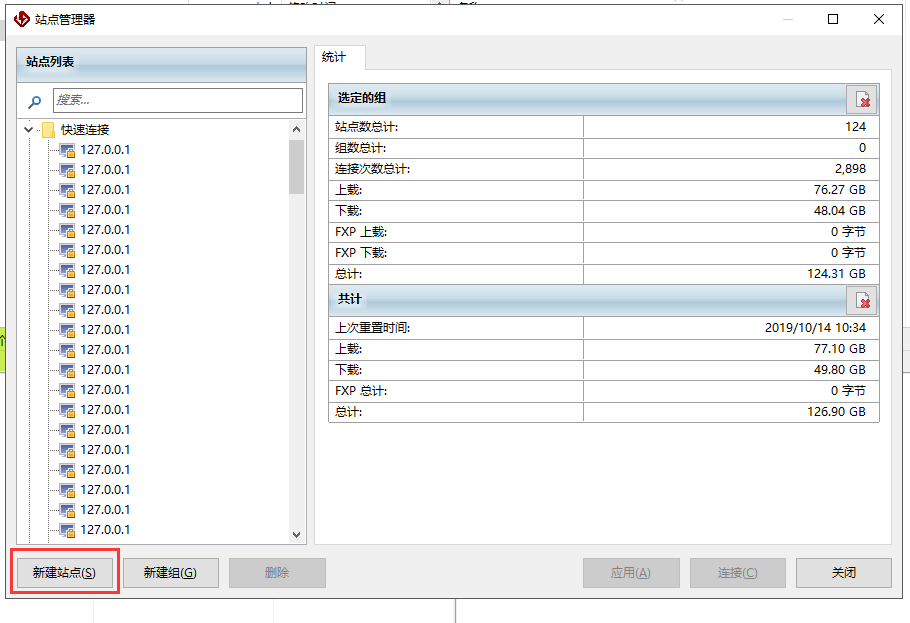The image size is (910, 623).
Task: Click the 应用(A) button
Action: pos(631,573)
